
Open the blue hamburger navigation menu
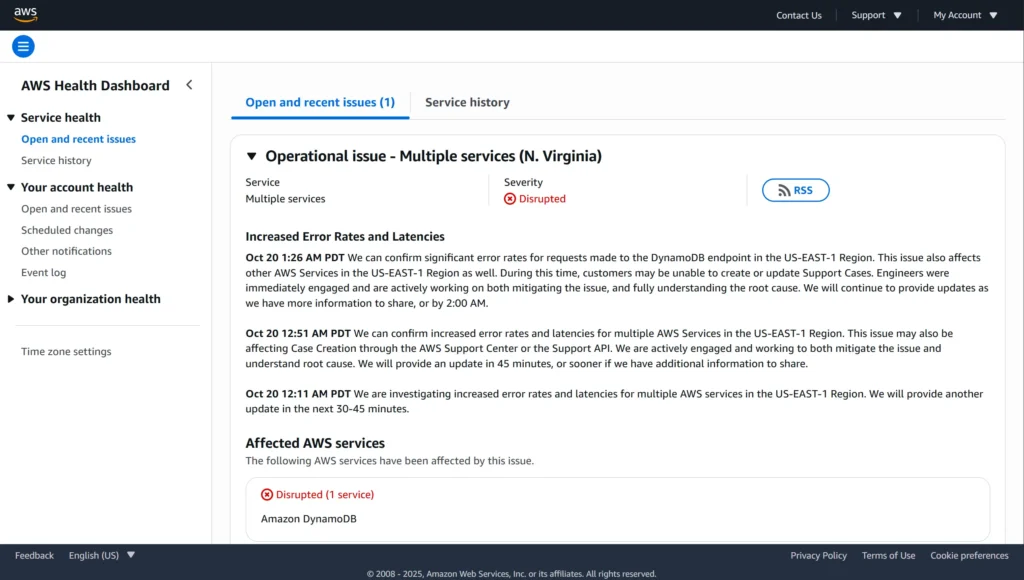[x=23, y=46]
